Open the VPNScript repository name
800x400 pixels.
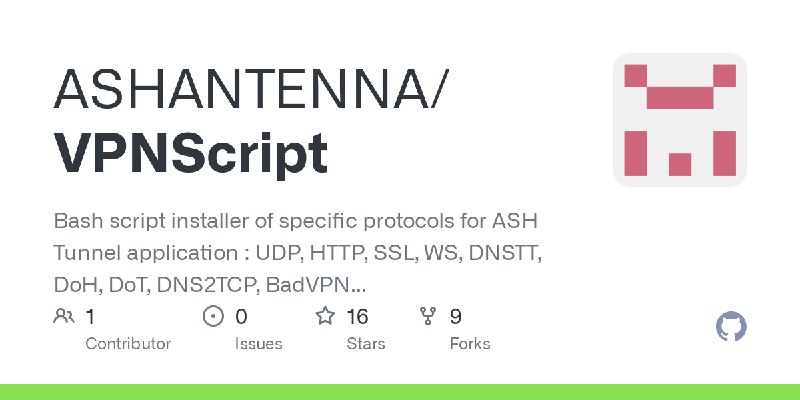coord(190,153)
